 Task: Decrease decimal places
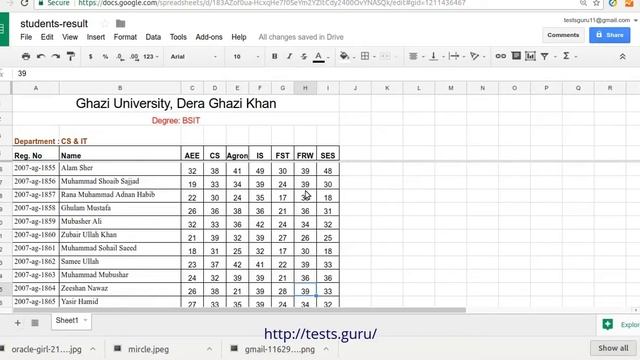[120, 57]
